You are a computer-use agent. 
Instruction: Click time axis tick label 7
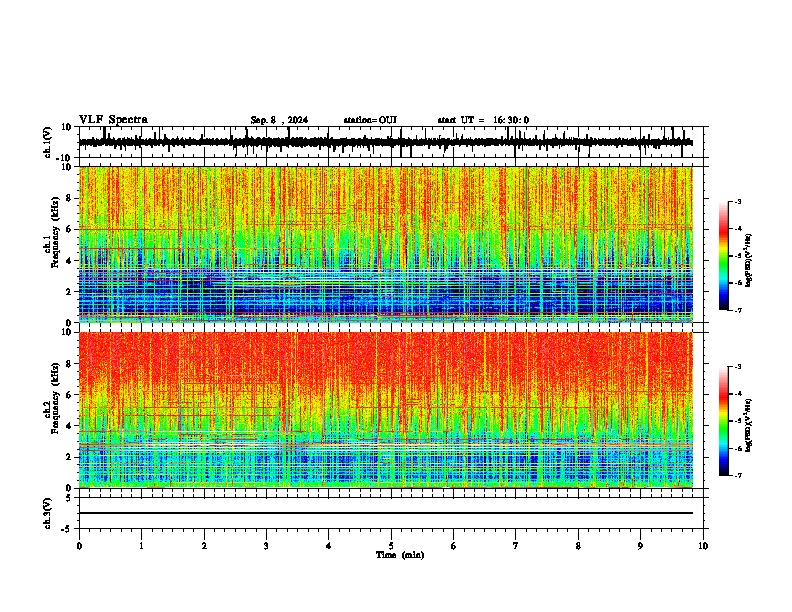click(x=516, y=546)
